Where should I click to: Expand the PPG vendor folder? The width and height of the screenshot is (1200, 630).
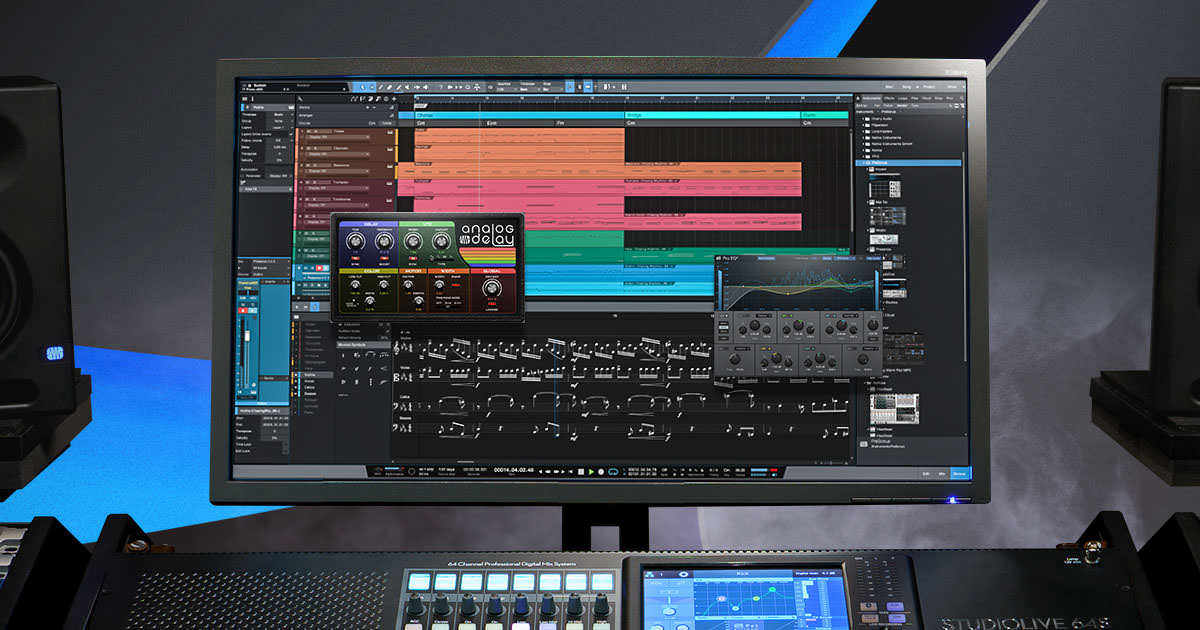tap(865, 156)
